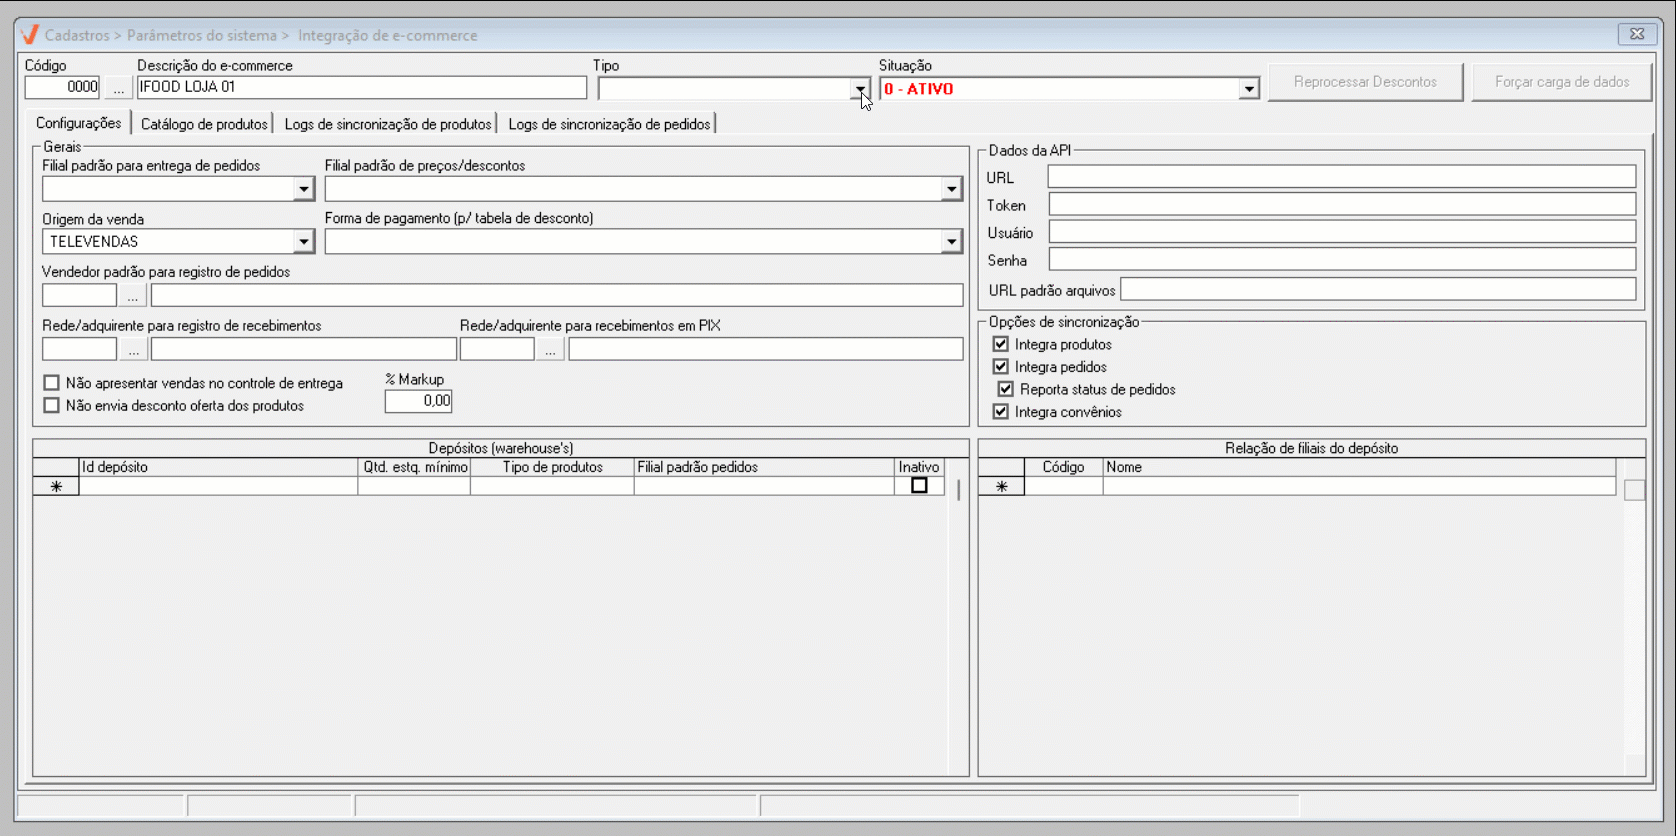Click the lookup ellipsis button beside Código

click(x=119, y=88)
